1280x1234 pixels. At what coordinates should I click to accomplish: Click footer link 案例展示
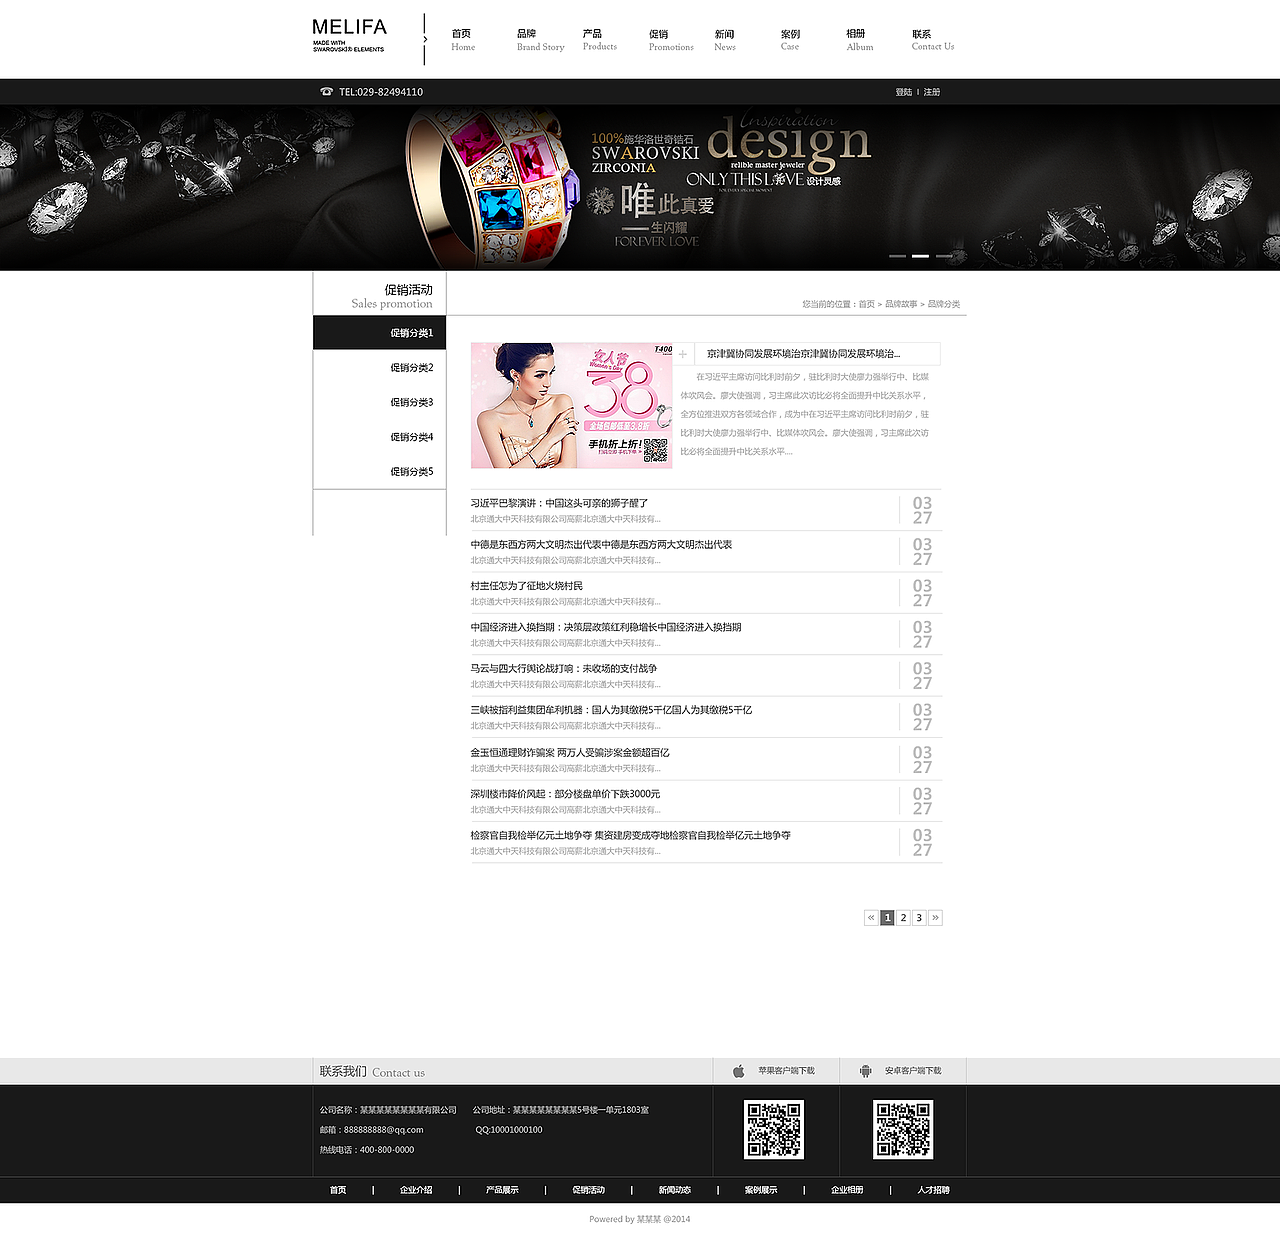click(x=761, y=1190)
